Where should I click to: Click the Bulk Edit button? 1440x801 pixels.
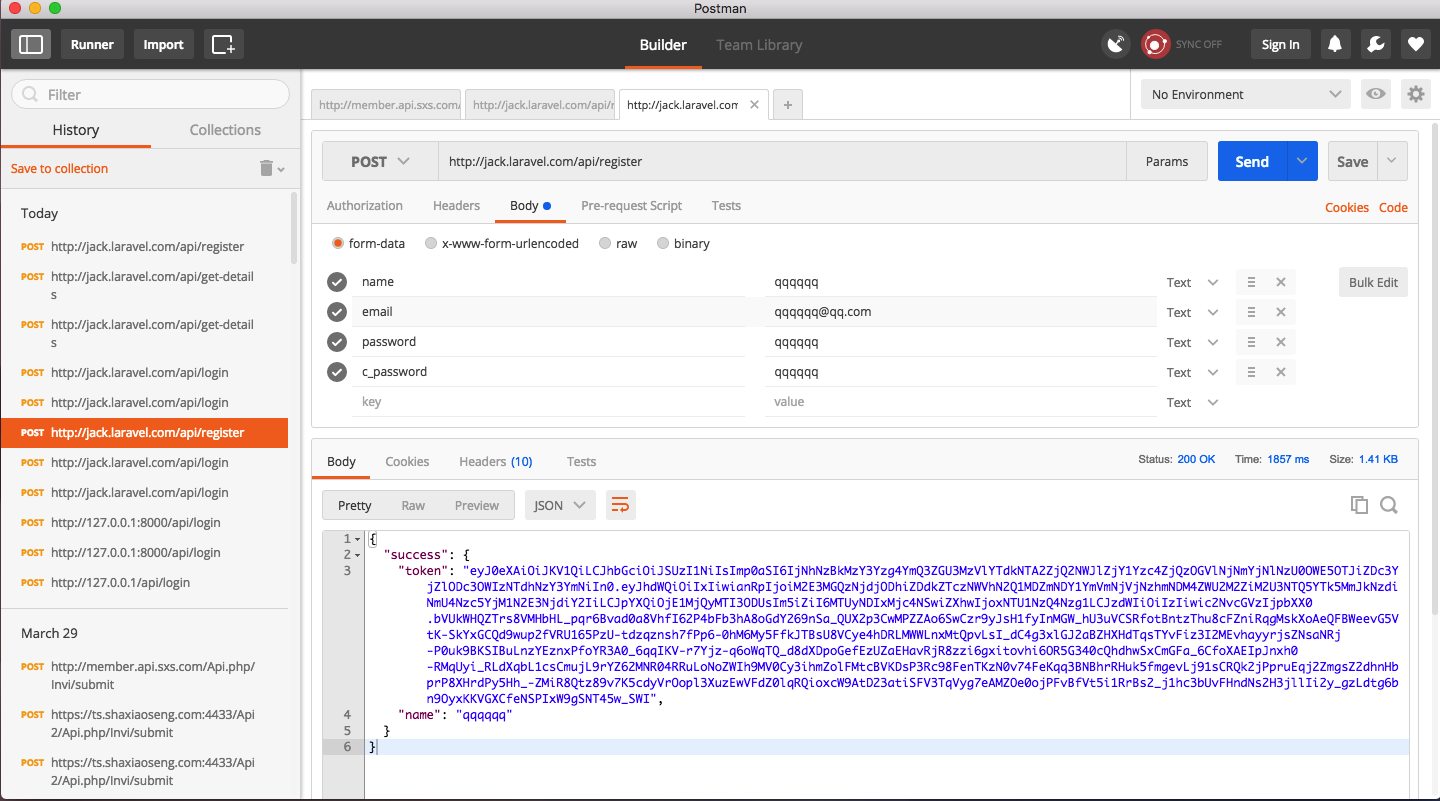pos(1373,282)
